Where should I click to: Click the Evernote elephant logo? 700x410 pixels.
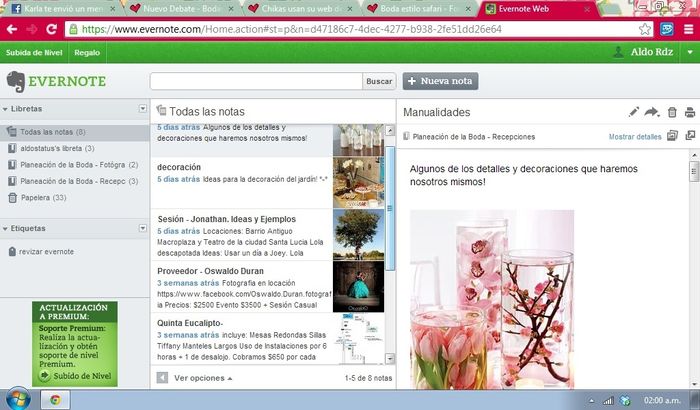pyautogui.click(x=16, y=81)
